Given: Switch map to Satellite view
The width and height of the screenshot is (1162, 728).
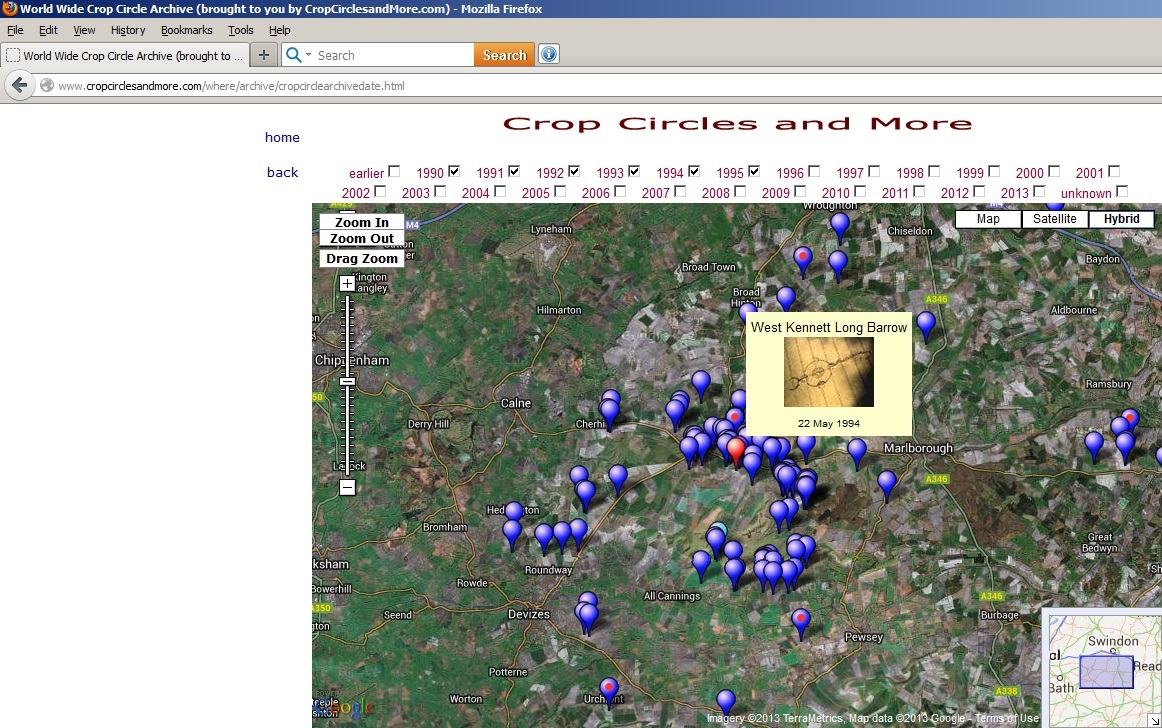Looking at the screenshot, I should tap(1054, 219).
